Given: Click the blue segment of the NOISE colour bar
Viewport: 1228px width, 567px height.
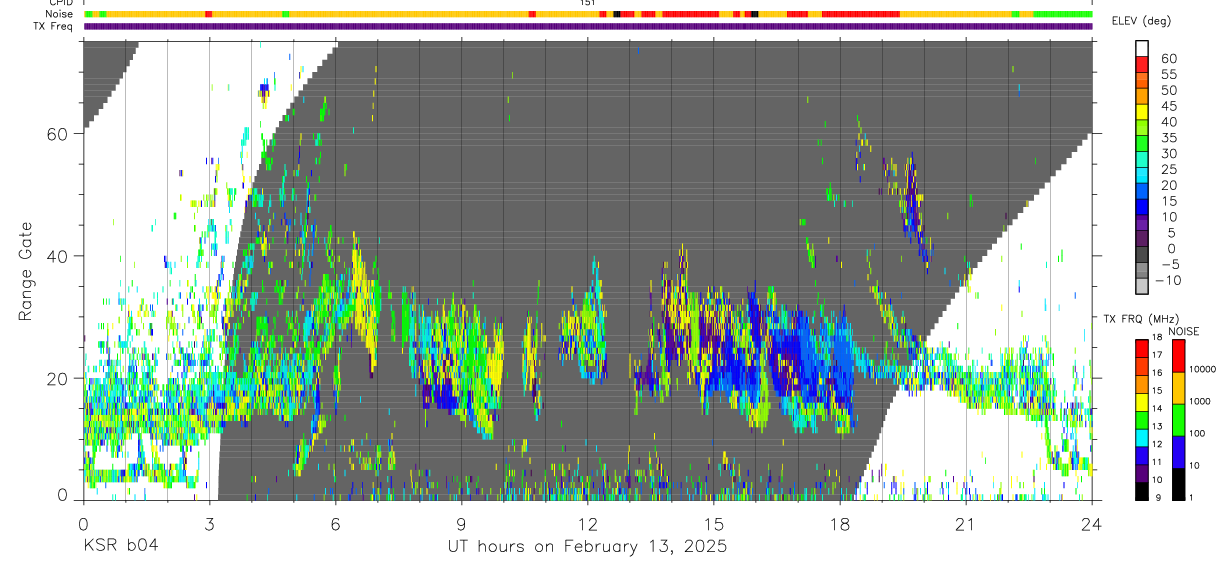Looking at the screenshot, I should coord(1177,452).
